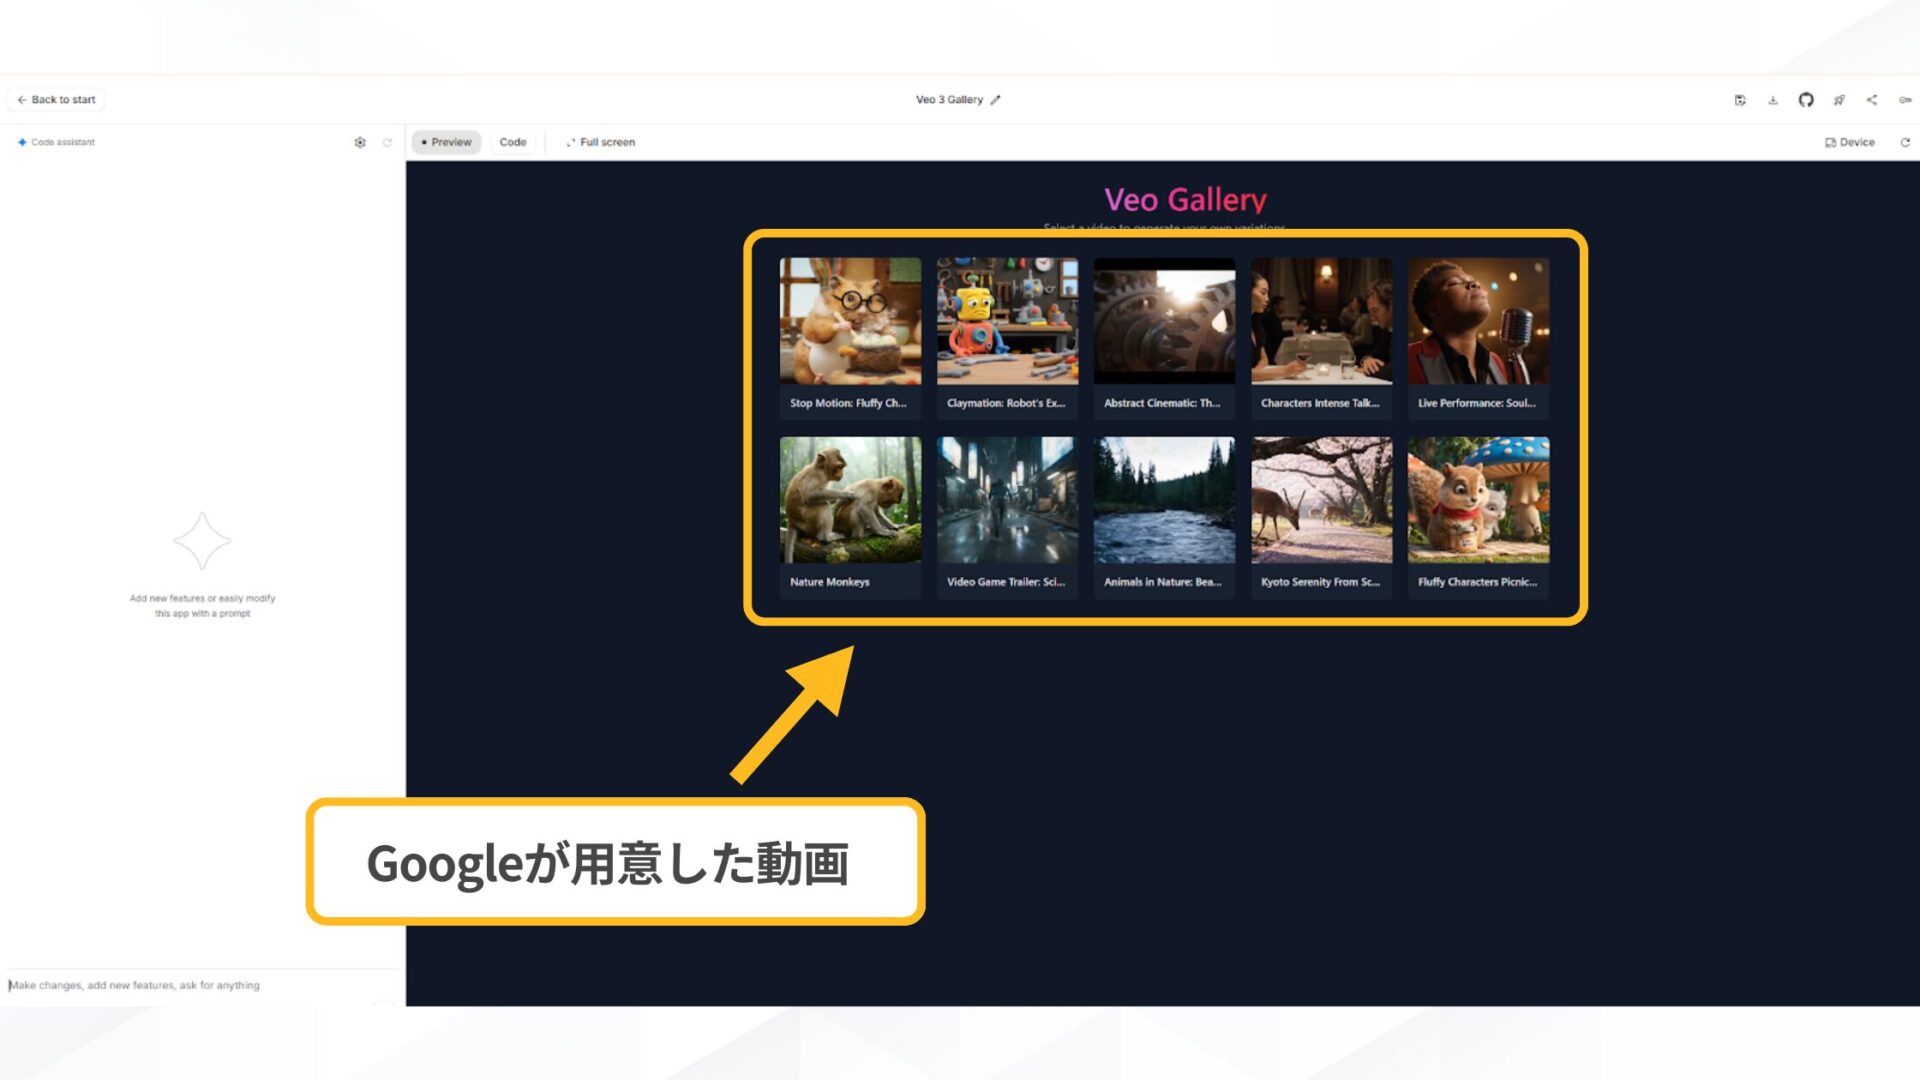Select the Preview tab

446,142
